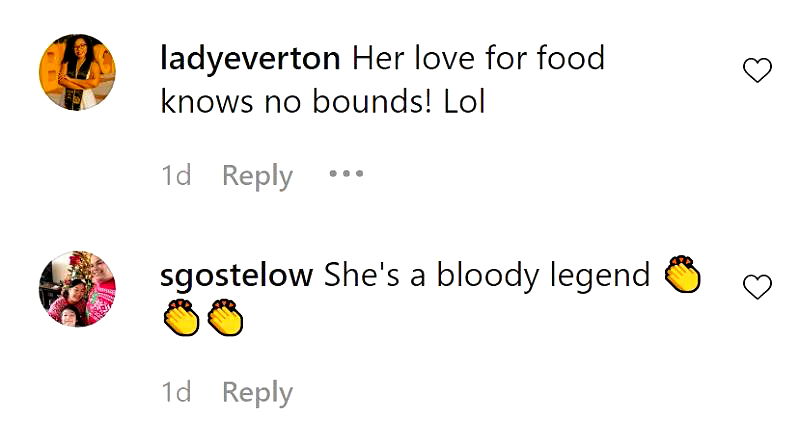View sgostelow's profile avatar

(x=77, y=288)
